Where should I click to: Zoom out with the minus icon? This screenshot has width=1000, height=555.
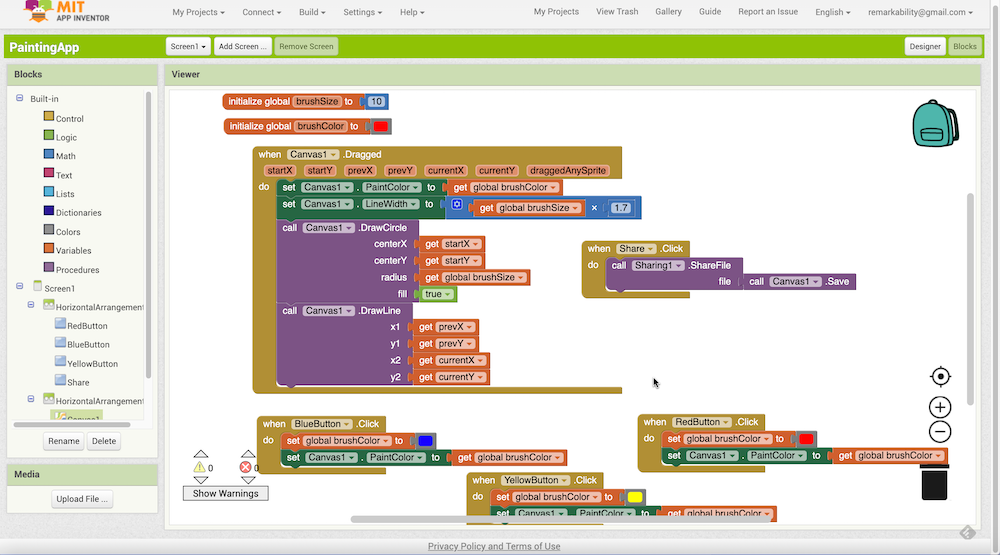(x=940, y=432)
